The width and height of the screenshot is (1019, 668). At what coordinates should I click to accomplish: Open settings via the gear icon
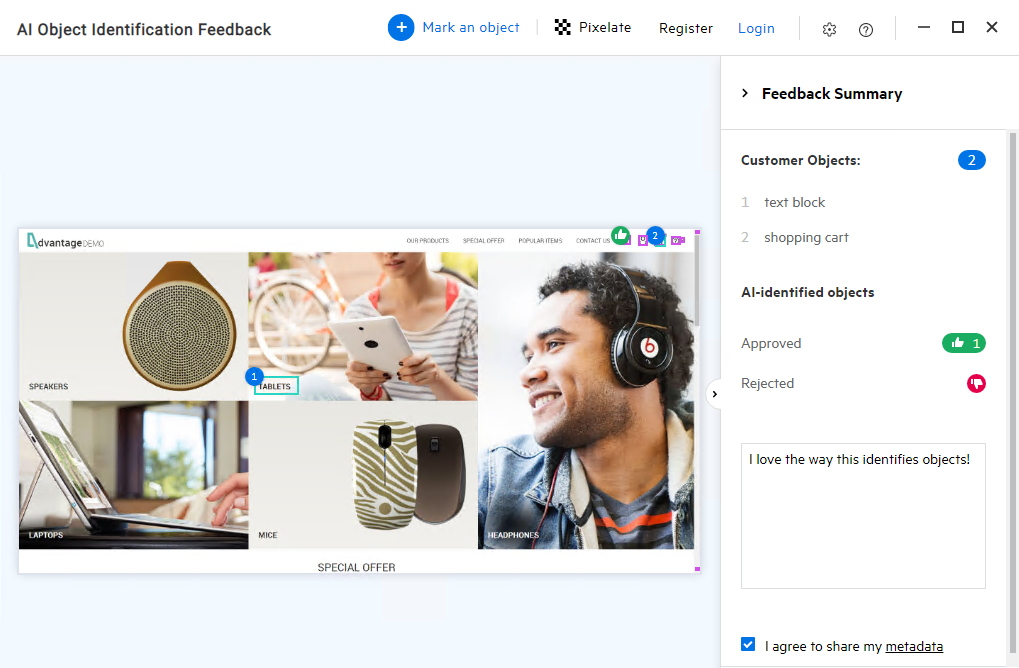point(829,29)
